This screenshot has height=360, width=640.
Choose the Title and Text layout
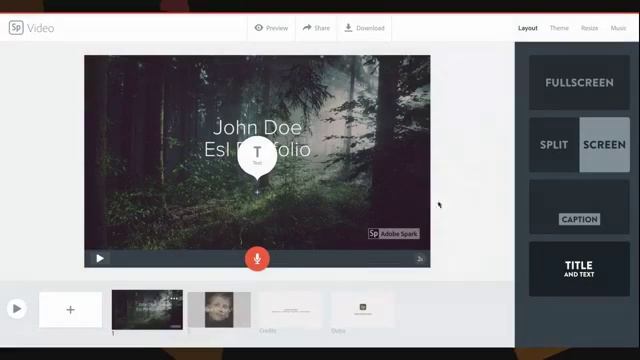pyautogui.click(x=579, y=269)
